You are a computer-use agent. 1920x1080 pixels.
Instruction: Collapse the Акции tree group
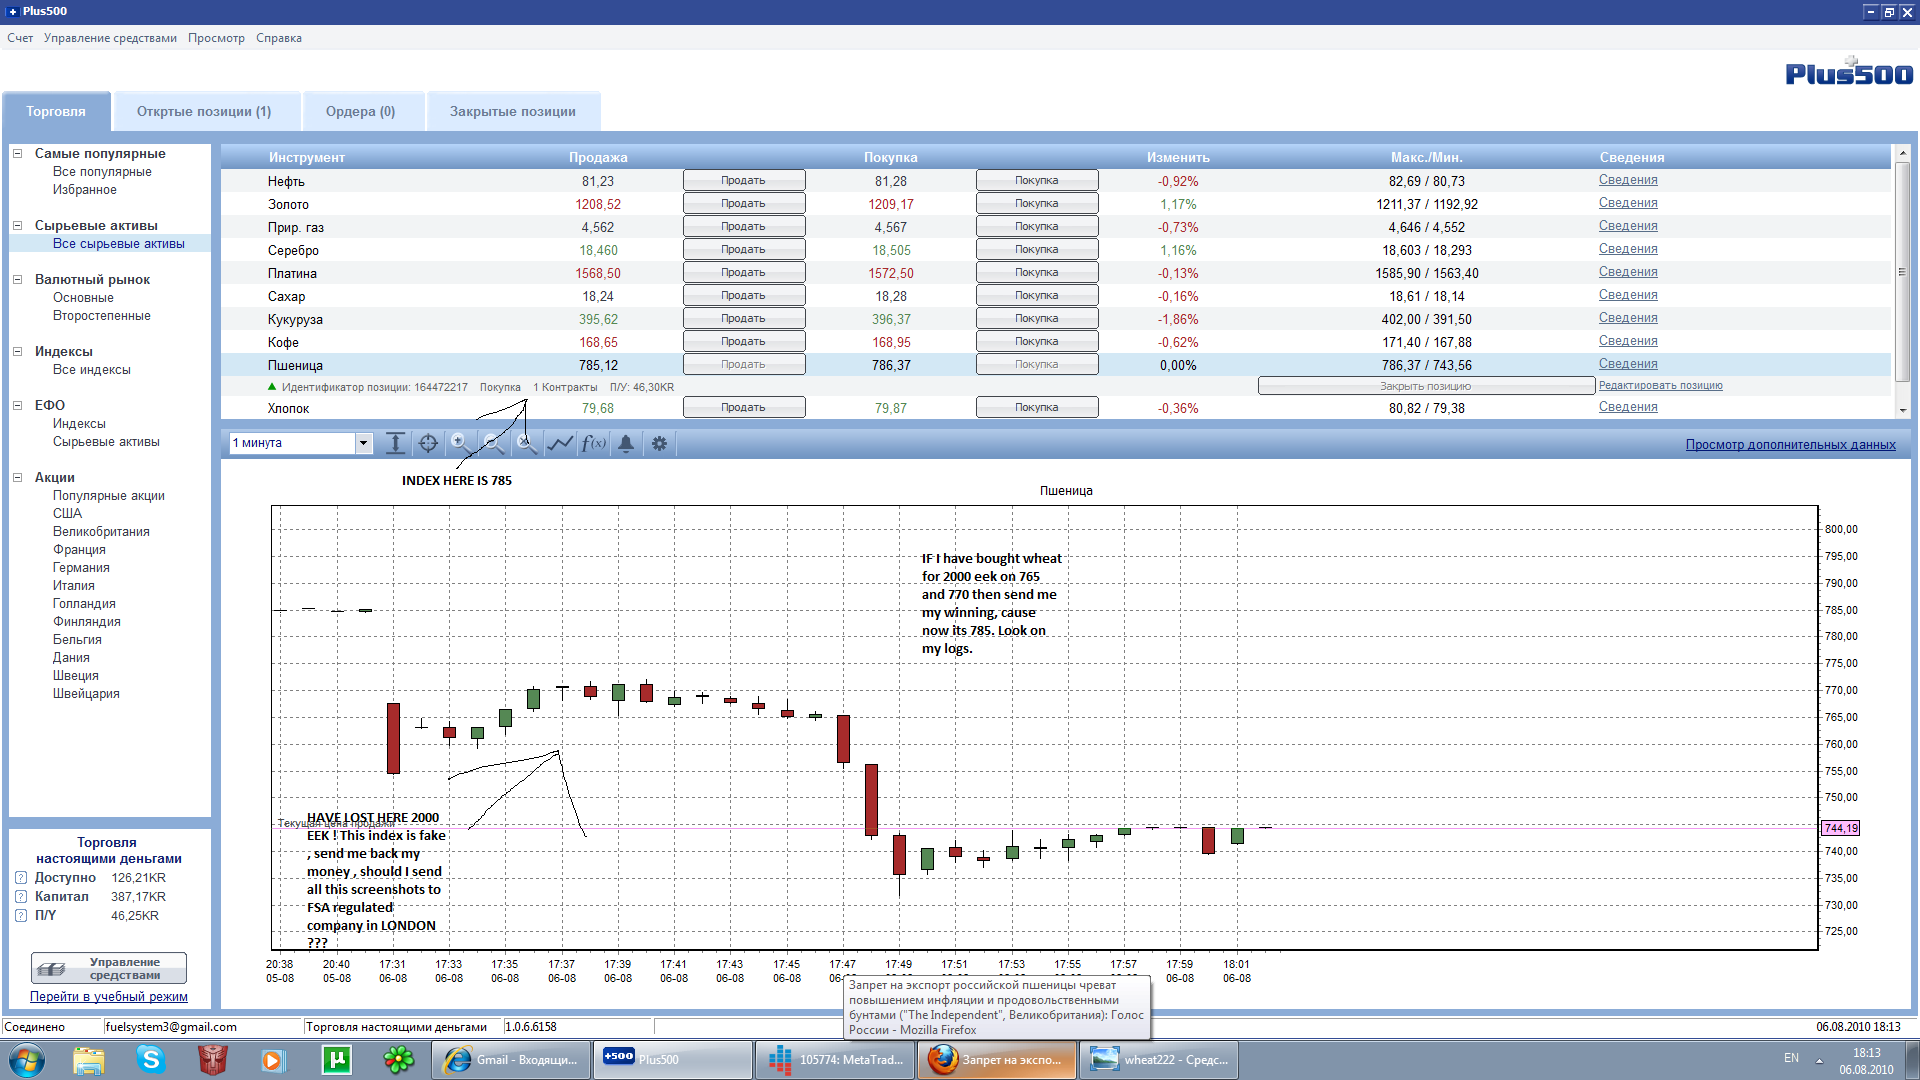coord(17,478)
